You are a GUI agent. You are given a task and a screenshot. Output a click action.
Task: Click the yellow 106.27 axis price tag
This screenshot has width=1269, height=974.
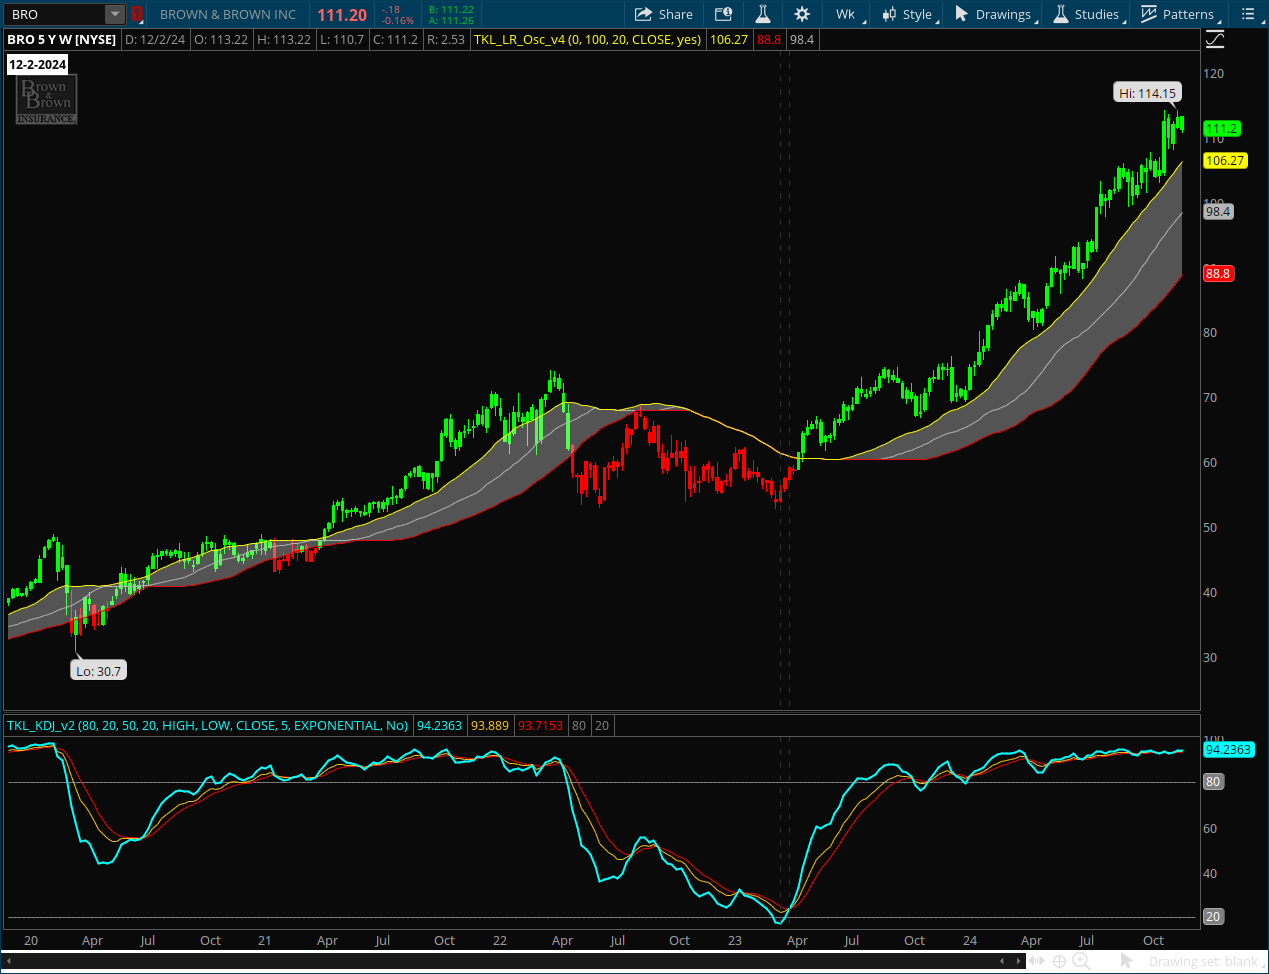(1225, 160)
